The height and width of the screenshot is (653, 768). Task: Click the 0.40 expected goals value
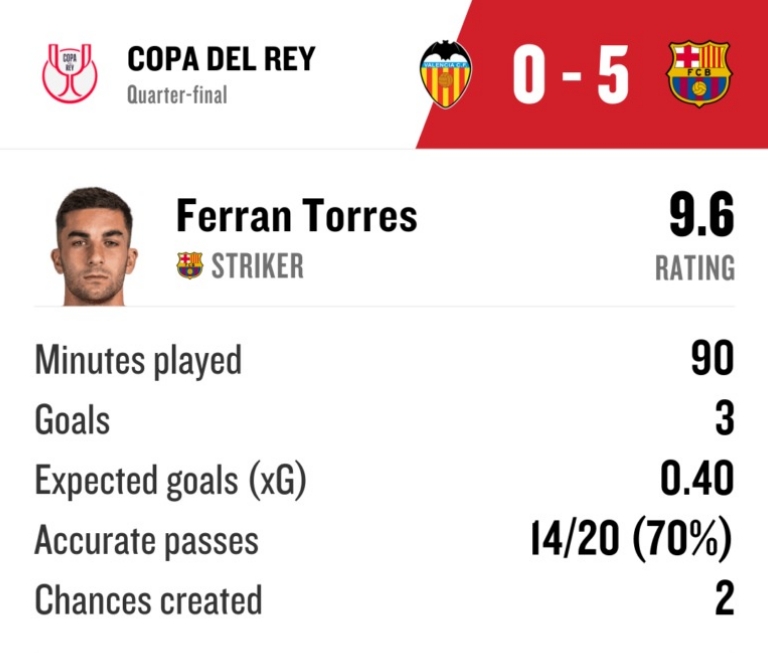697,480
